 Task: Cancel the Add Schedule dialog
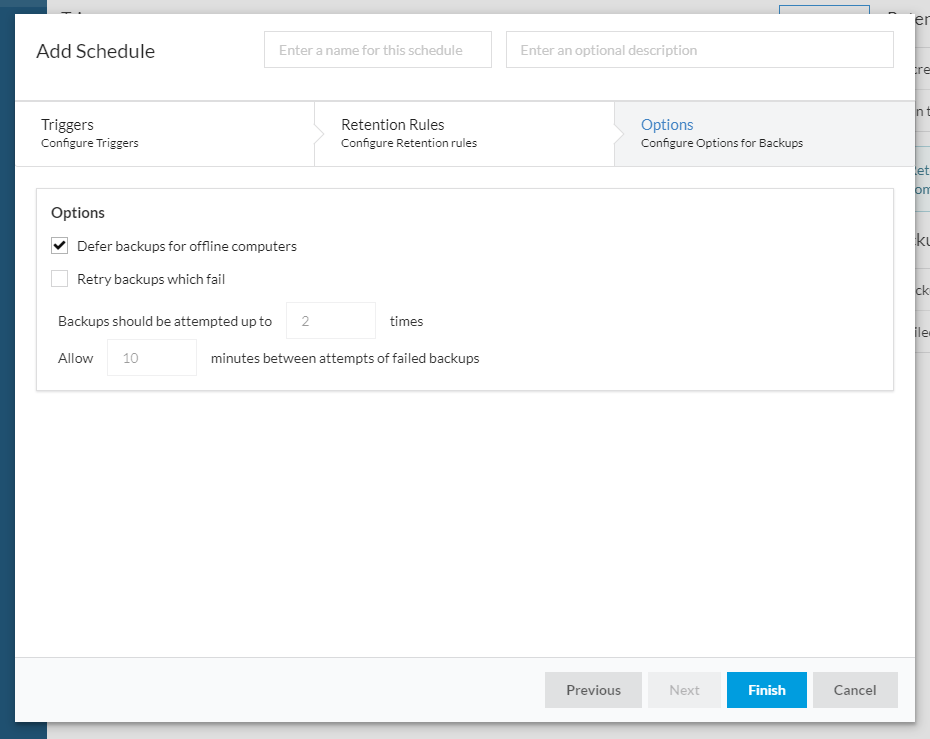tap(855, 690)
